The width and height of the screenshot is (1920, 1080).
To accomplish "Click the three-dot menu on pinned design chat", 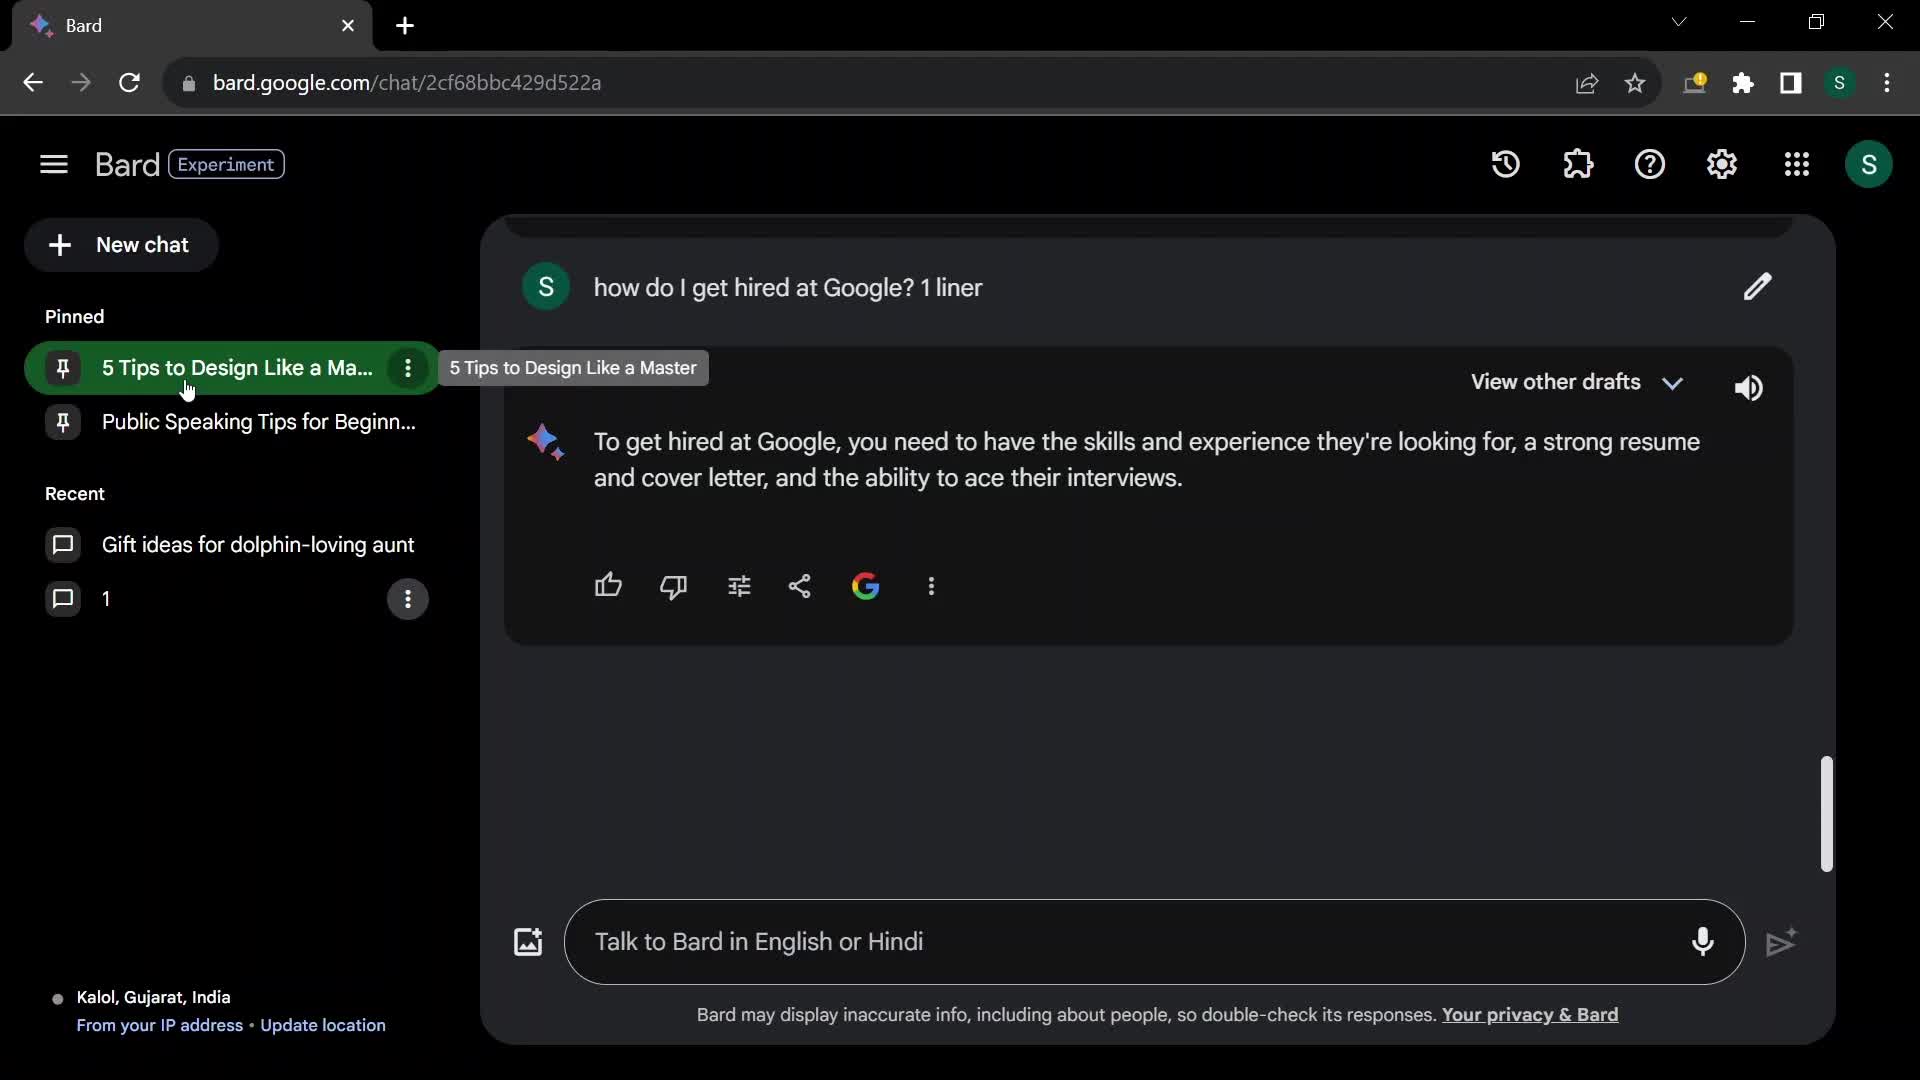I will 406,367.
